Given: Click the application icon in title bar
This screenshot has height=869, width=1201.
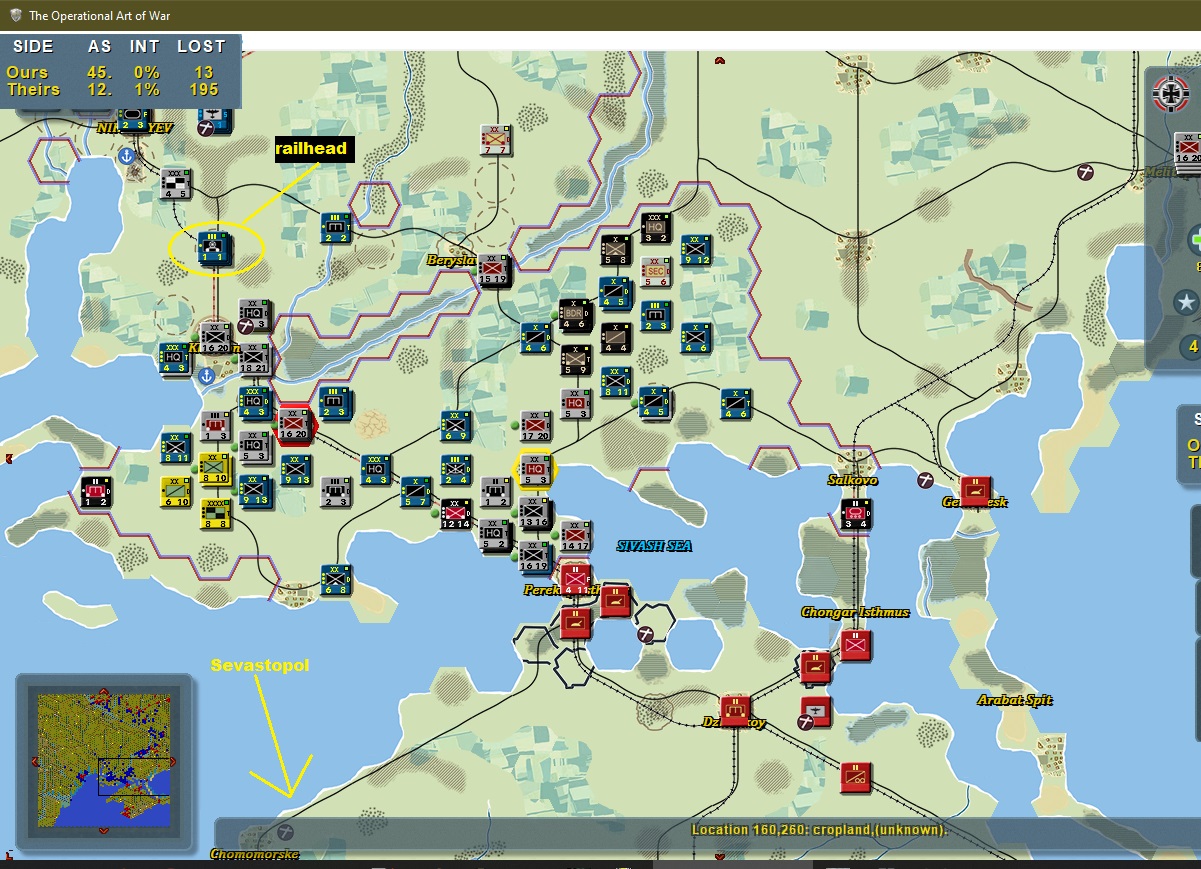Looking at the screenshot, I should (x=15, y=15).
